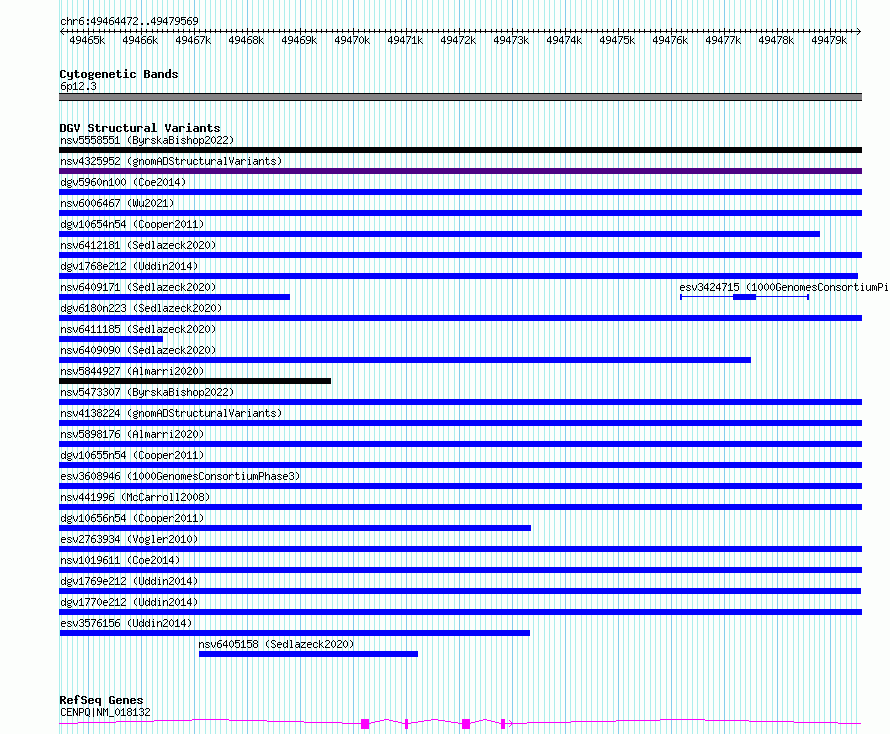Click the 49470k ruler position

click(x=352, y=40)
